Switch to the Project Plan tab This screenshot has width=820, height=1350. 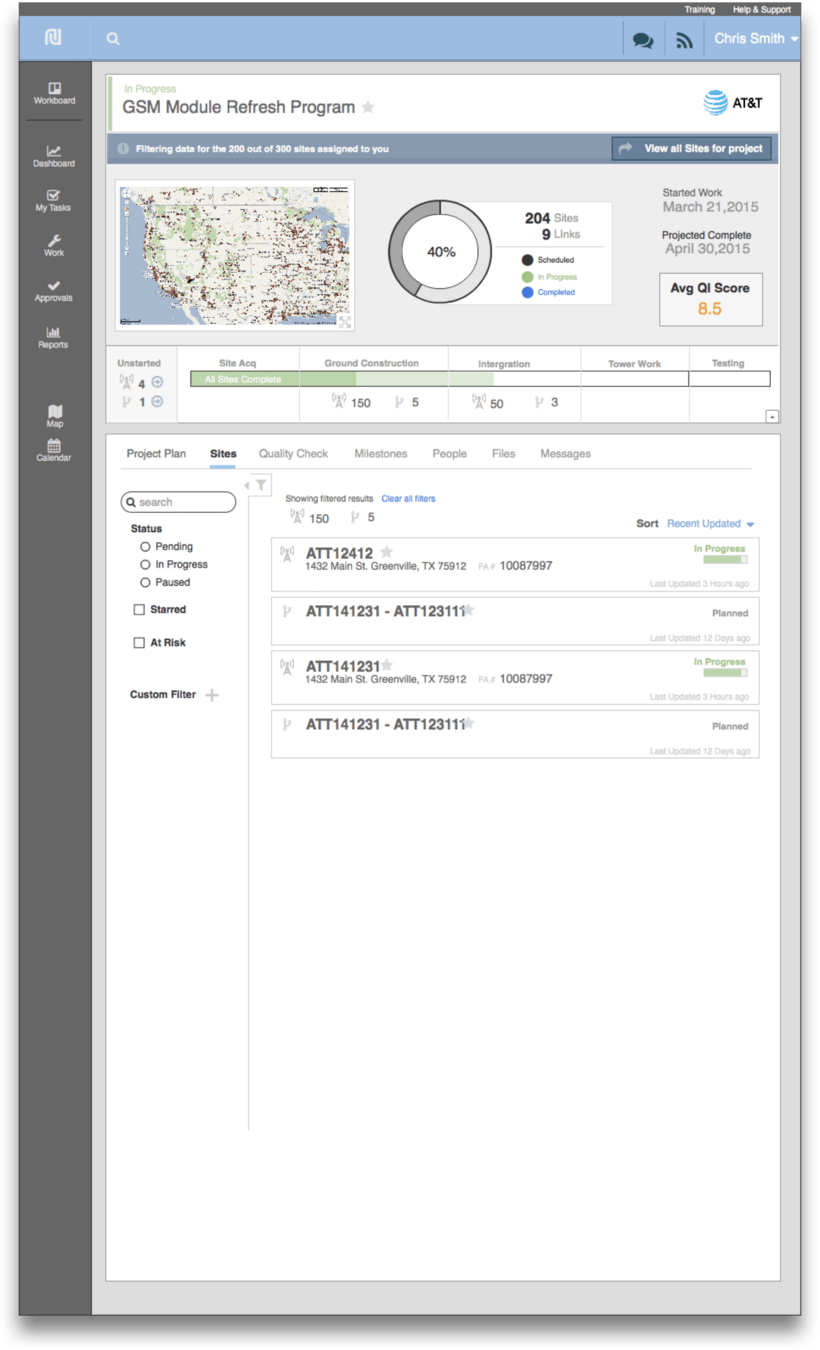156,454
